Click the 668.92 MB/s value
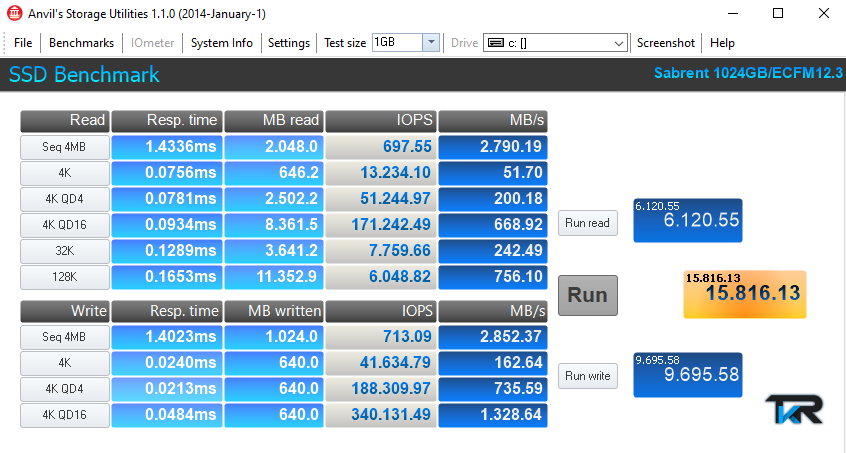846x453 pixels. [x=493, y=225]
